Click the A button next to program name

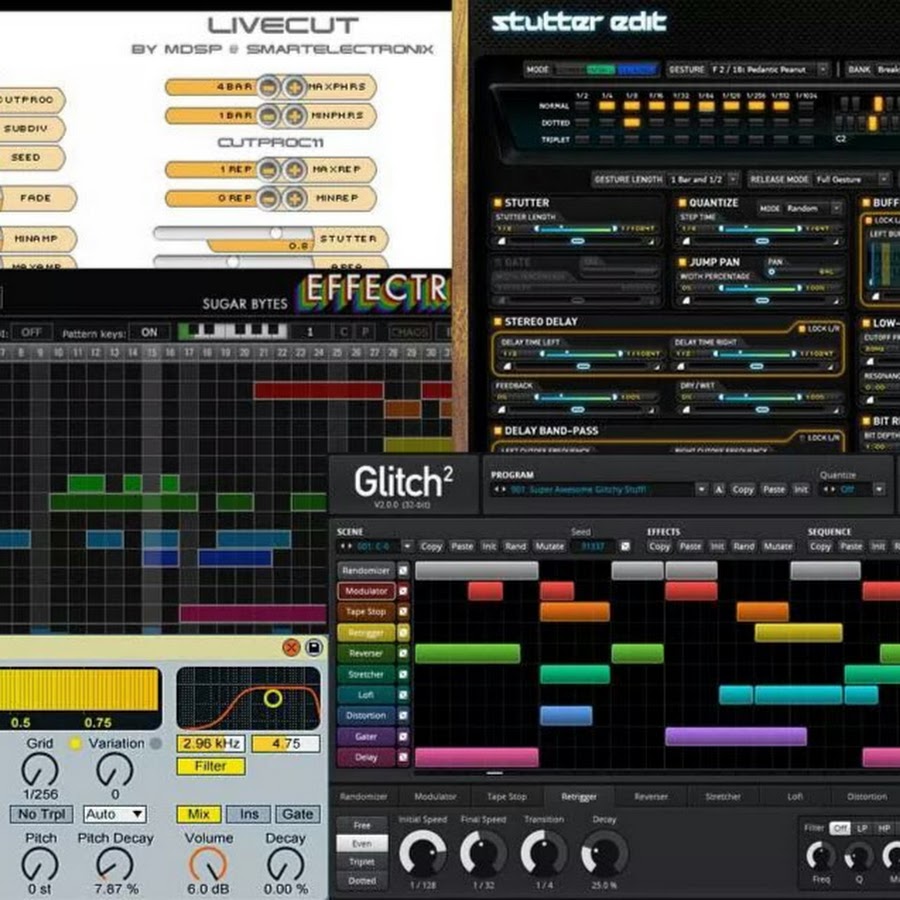coord(719,490)
